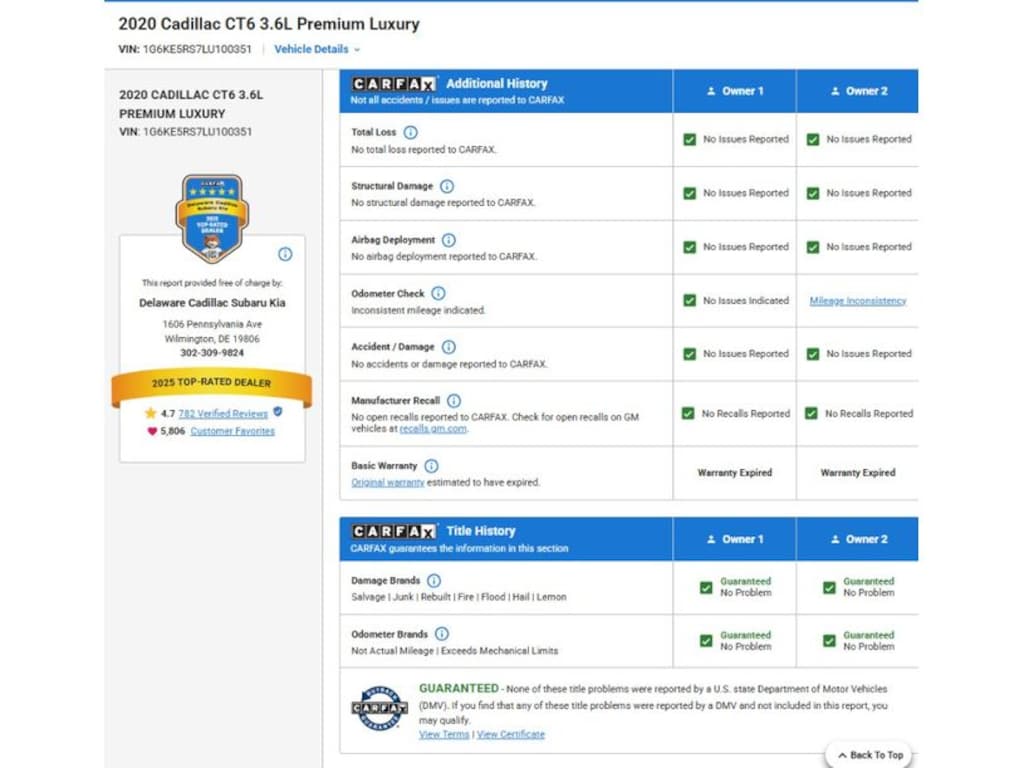The width and height of the screenshot is (1024, 768).
Task: Select Owner 2 column in Title History
Action: [857, 539]
